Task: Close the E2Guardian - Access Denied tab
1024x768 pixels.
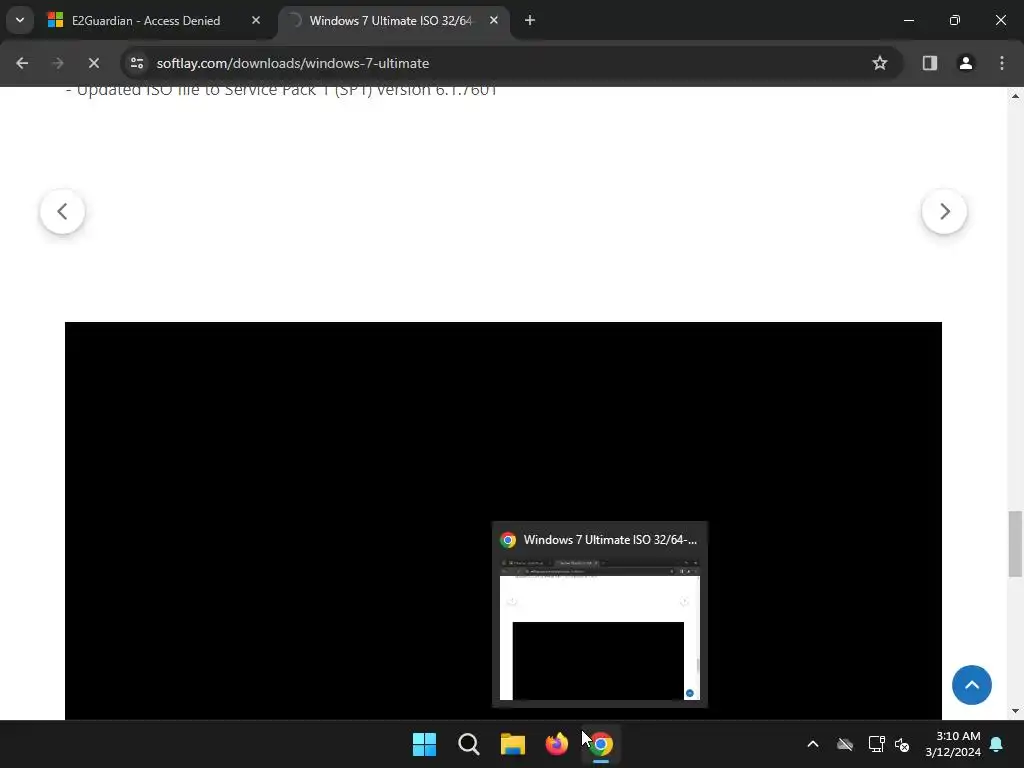Action: 256,20
